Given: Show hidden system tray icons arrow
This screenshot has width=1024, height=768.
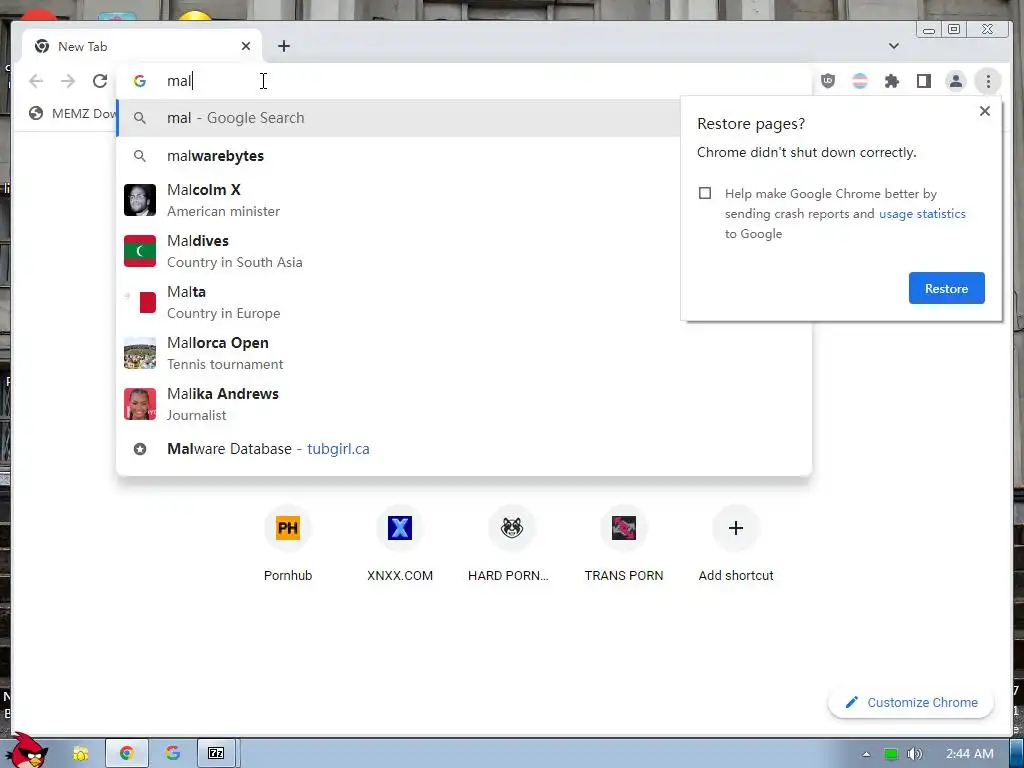Looking at the screenshot, I should pyautogui.click(x=867, y=754).
